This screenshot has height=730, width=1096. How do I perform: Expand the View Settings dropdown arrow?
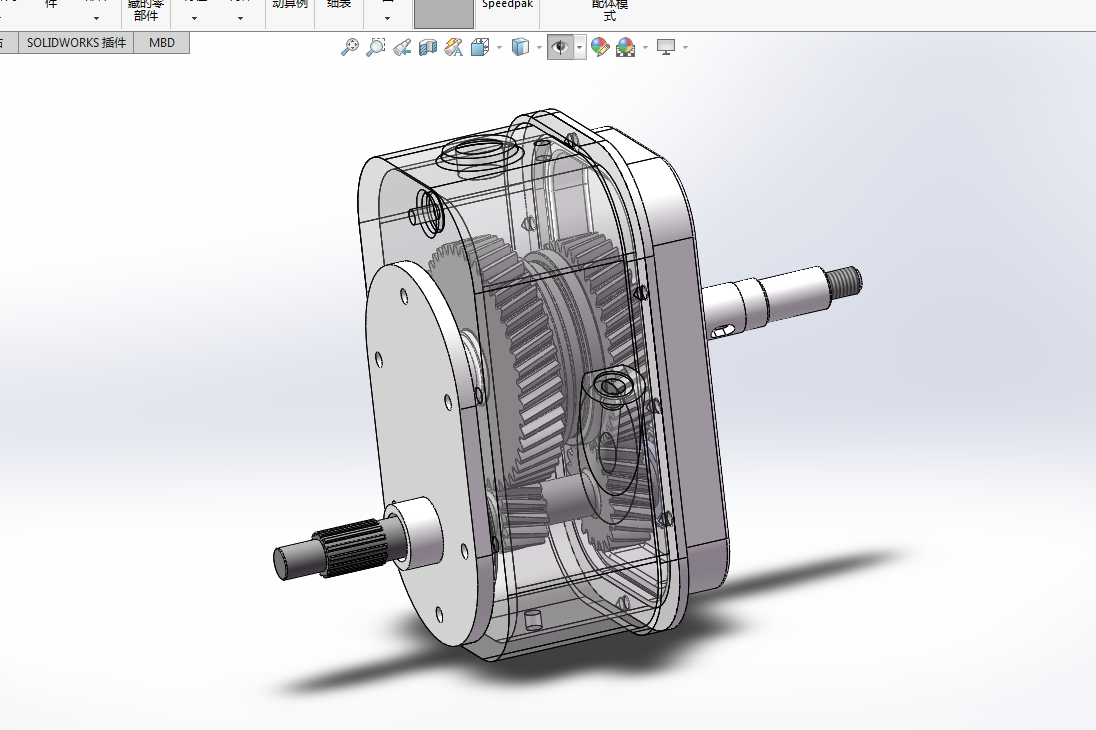point(685,48)
